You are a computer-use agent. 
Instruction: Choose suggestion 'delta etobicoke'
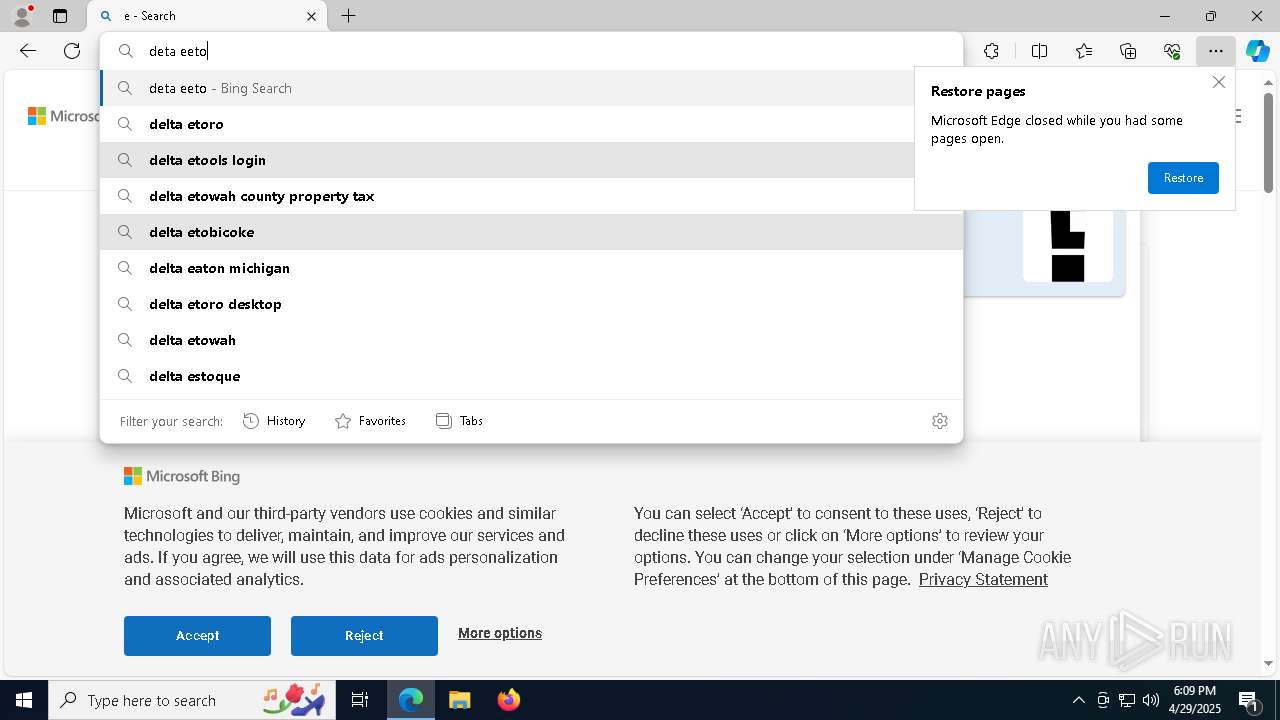click(x=531, y=232)
